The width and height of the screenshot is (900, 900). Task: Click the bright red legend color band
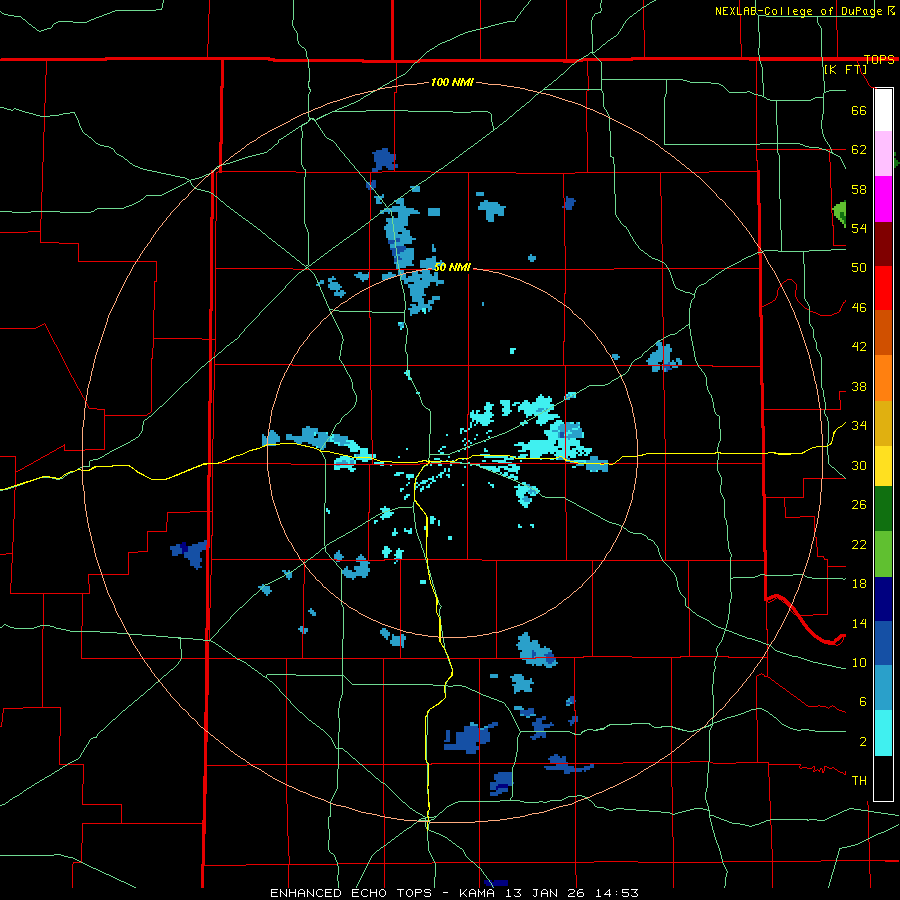pos(883,288)
